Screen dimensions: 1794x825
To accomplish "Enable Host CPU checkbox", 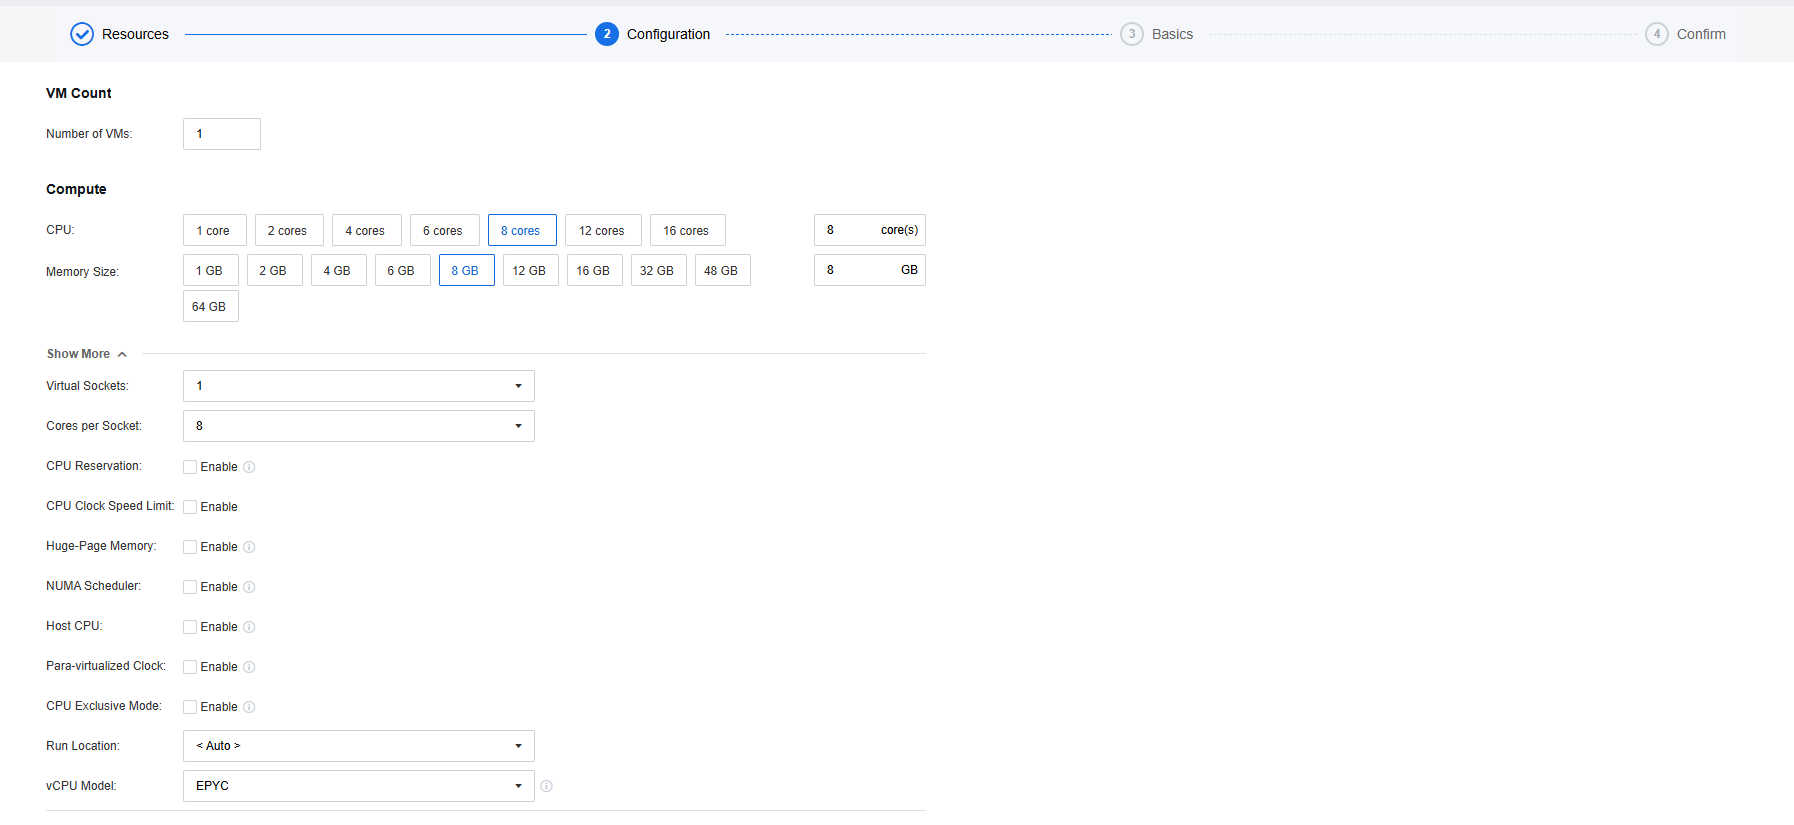I will [x=190, y=627].
